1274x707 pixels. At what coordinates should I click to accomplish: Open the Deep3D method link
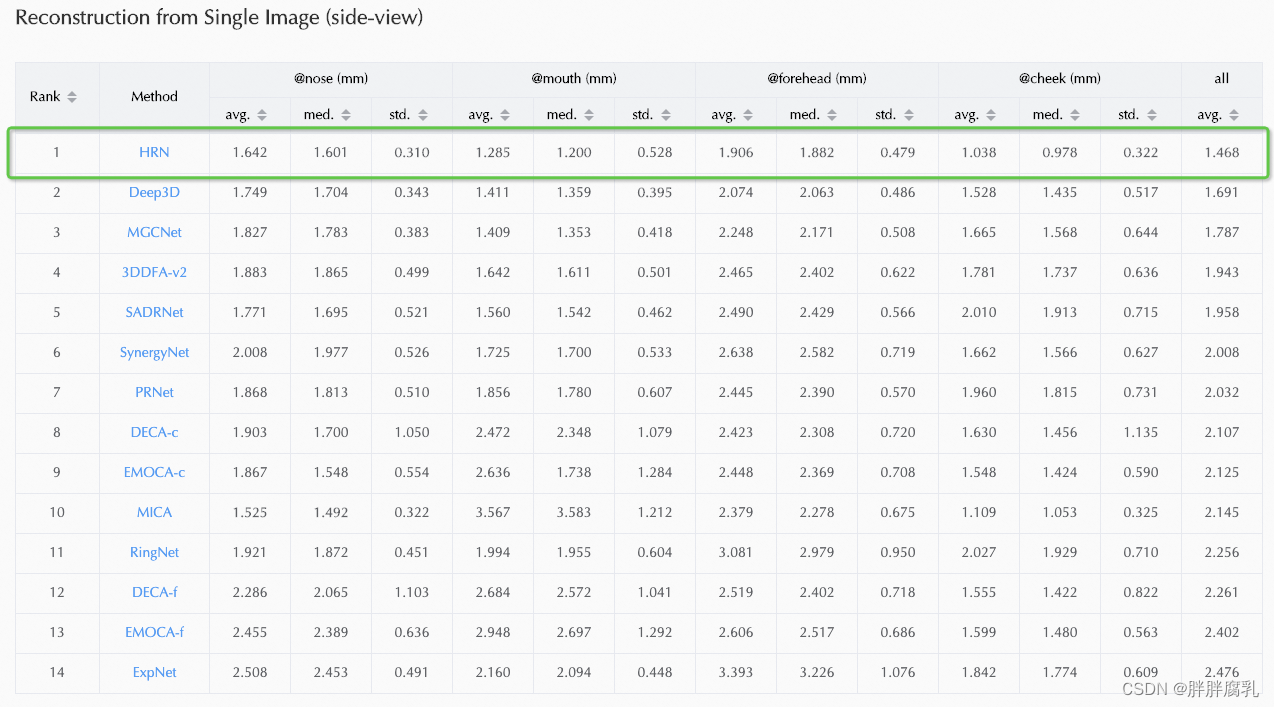tap(154, 192)
